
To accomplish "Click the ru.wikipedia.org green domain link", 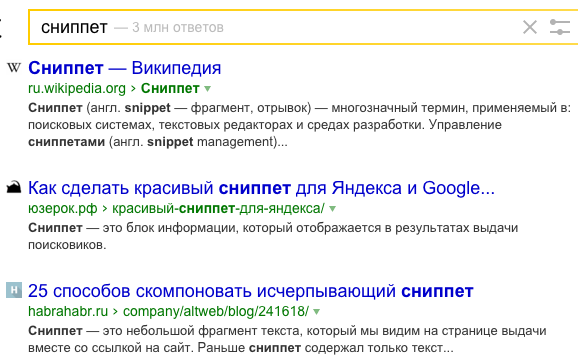I will tap(77, 89).
